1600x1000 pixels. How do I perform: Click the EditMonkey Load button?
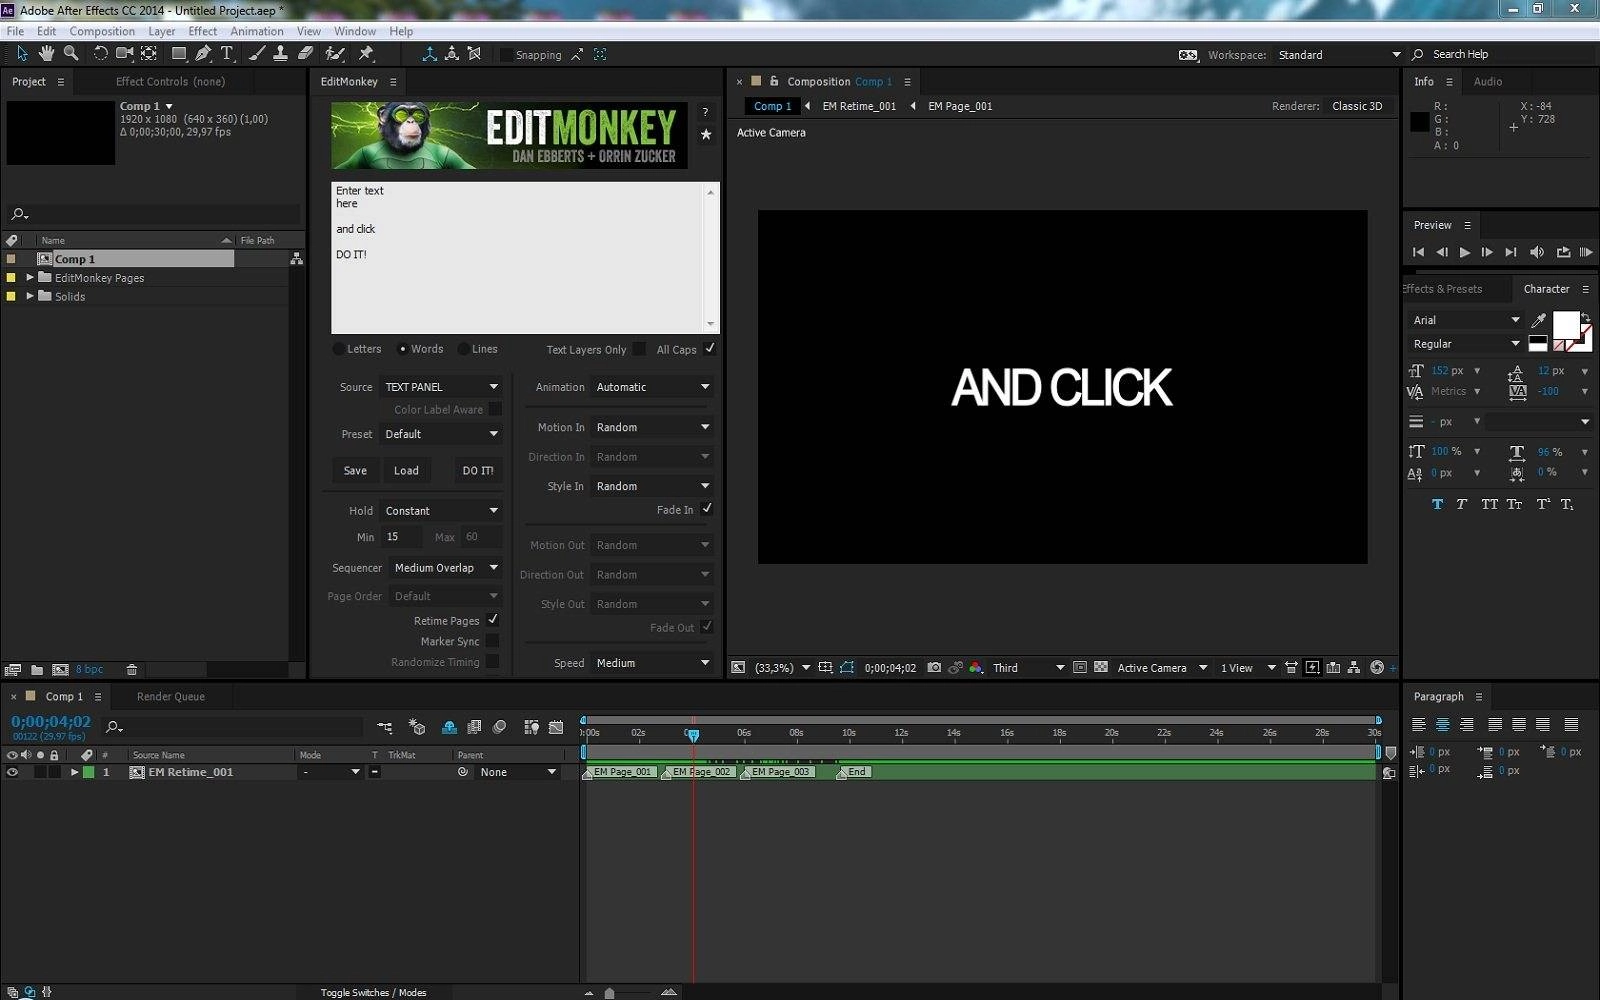coord(406,470)
